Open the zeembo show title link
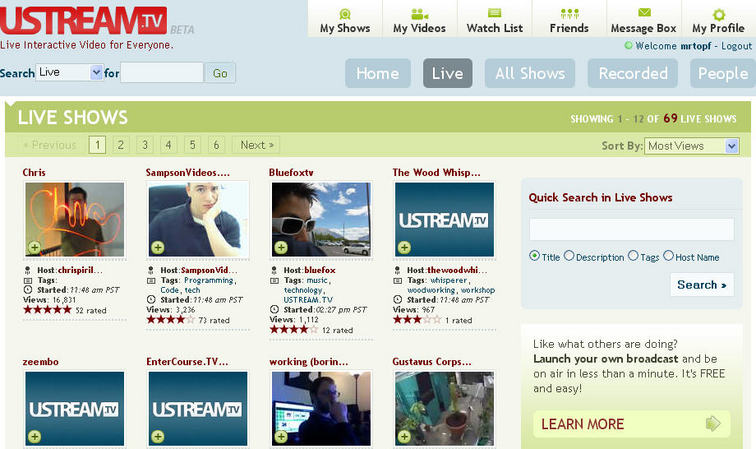Image resolution: width=756 pixels, height=449 pixels. click(40, 362)
